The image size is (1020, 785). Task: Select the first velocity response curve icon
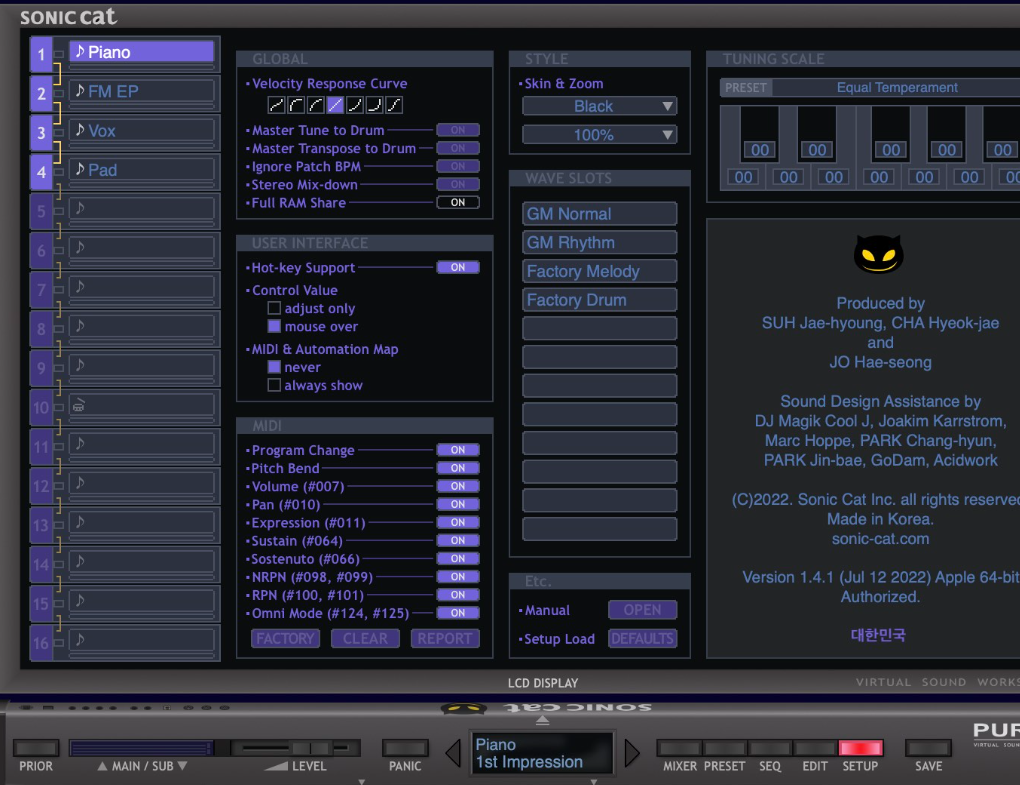tap(276, 105)
